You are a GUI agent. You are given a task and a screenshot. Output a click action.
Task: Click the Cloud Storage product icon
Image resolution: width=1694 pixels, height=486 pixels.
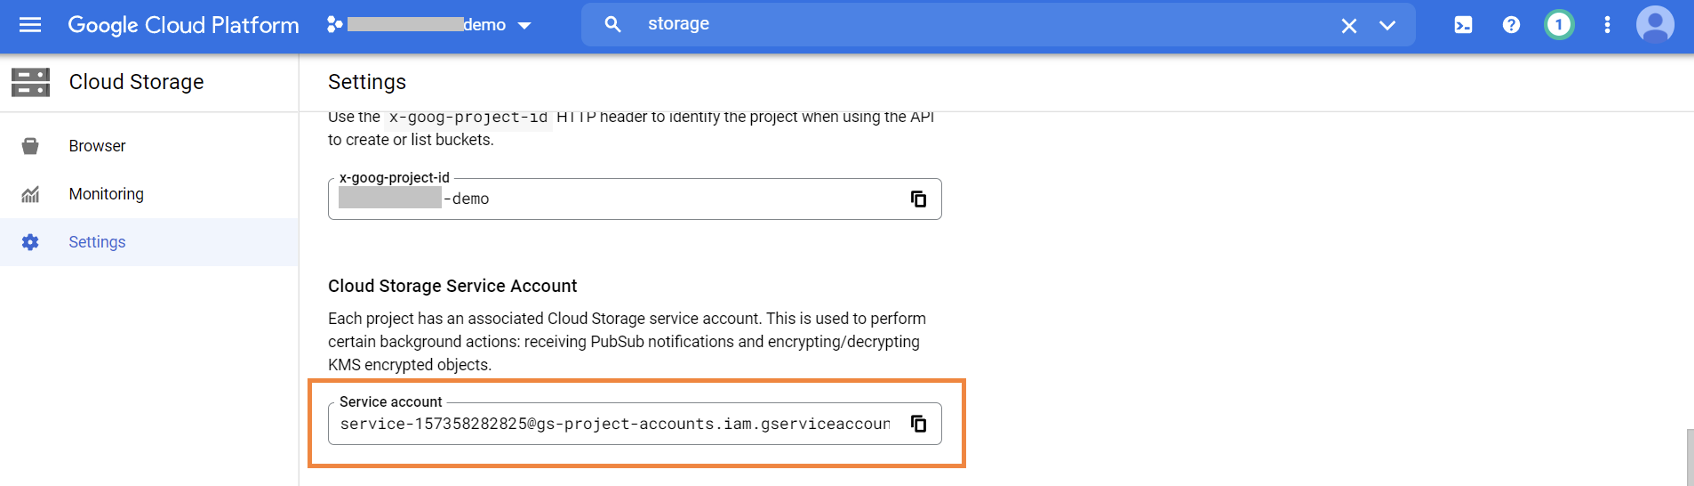(x=30, y=82)
